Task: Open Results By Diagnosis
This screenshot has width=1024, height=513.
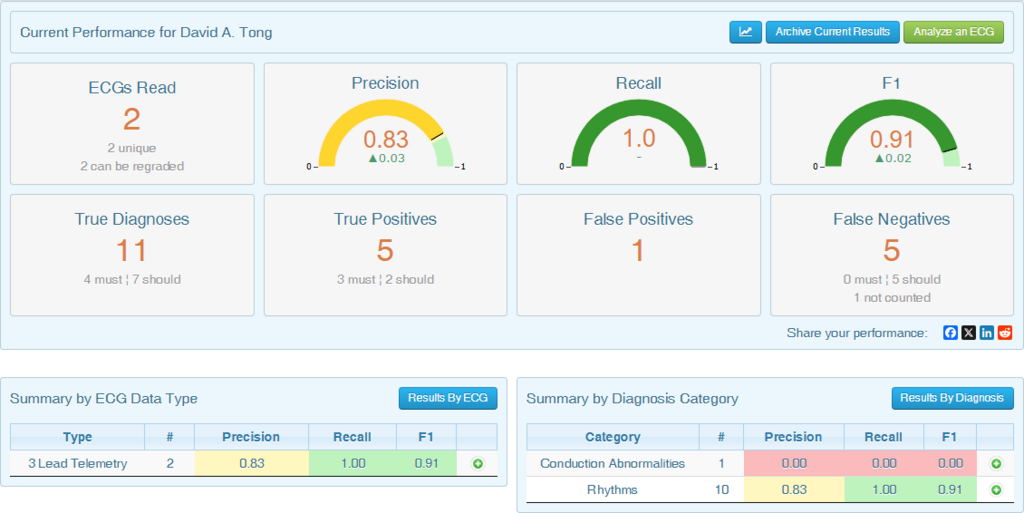Action: pyautogui.click(x=952, y=398)
